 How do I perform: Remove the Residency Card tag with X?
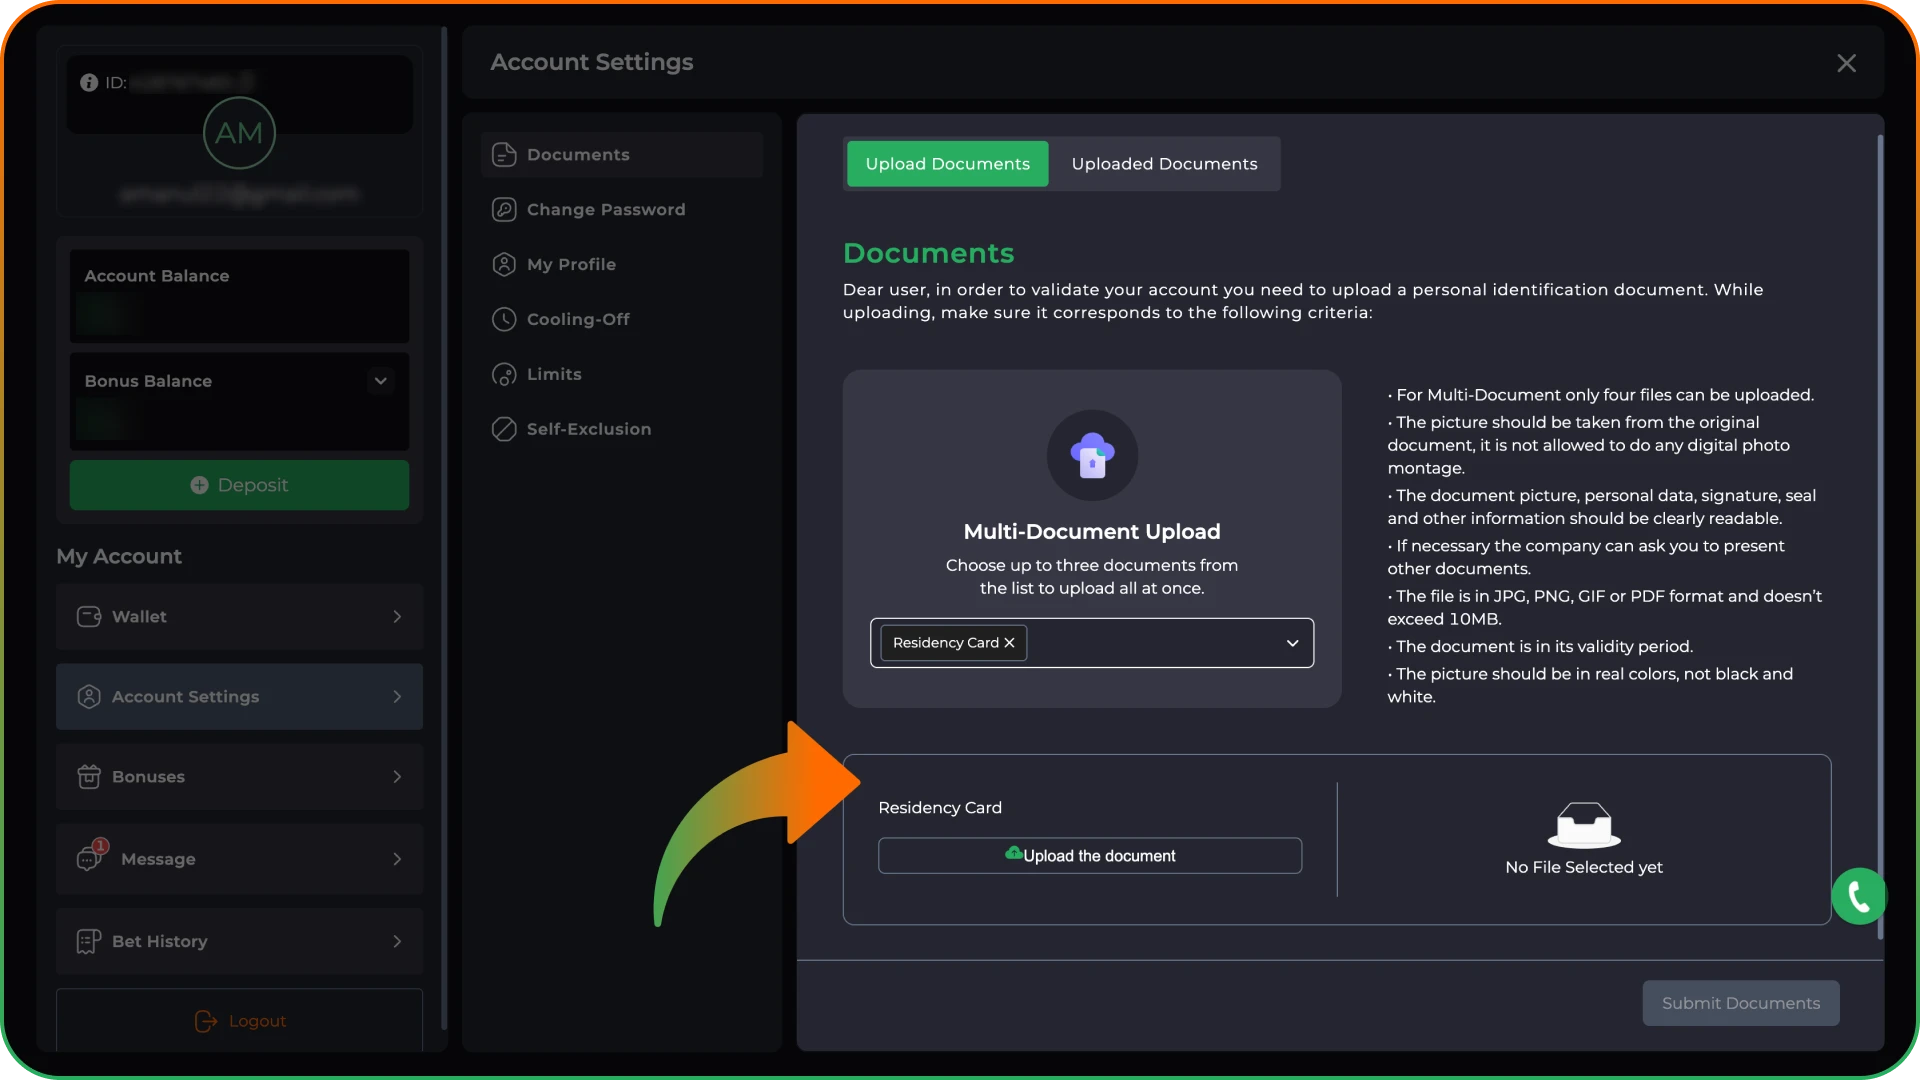(1009, 643)
